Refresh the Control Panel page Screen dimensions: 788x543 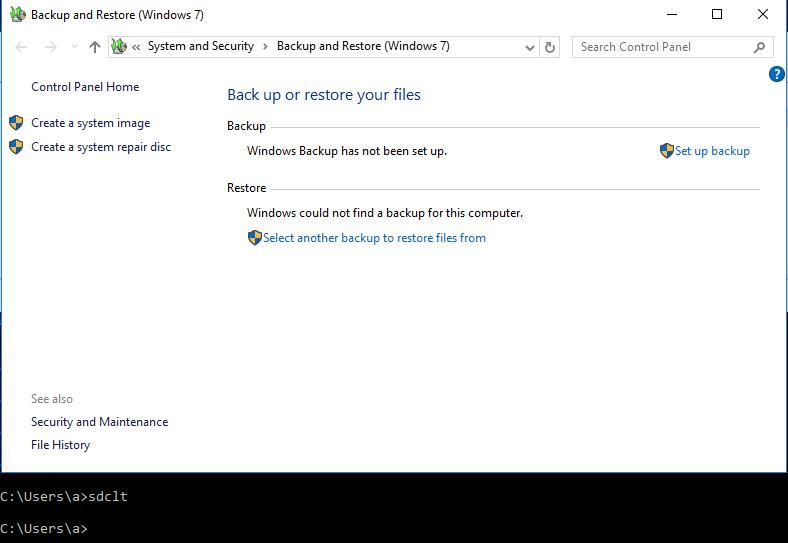(x=550, y=47)
